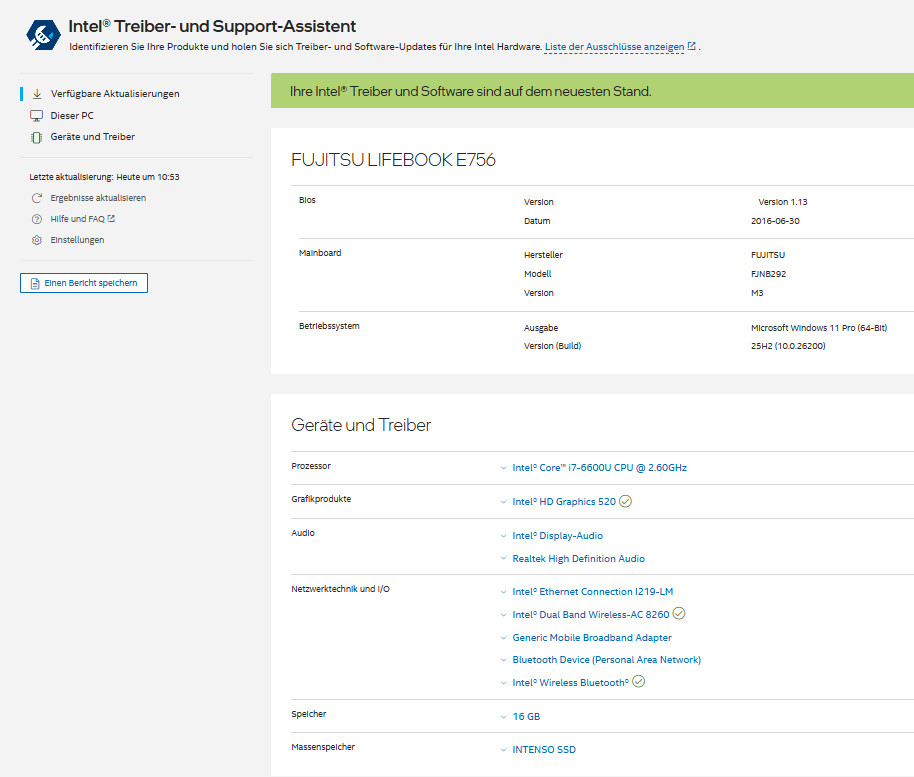Image resolution: width=914 pixels, height=777 pixels.
Task: Click the refresh icon for Ergebnisse aktualisieren
Action: [37, 198]
